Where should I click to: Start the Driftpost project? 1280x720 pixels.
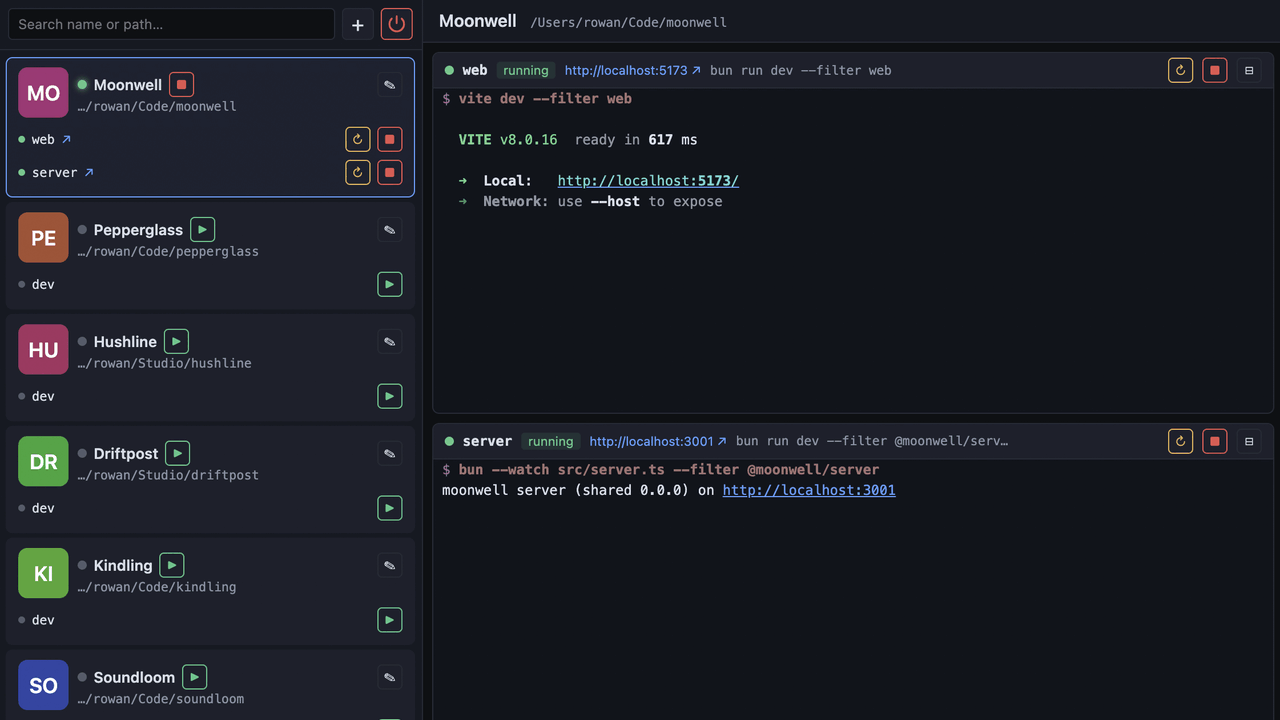click(177, 454)
